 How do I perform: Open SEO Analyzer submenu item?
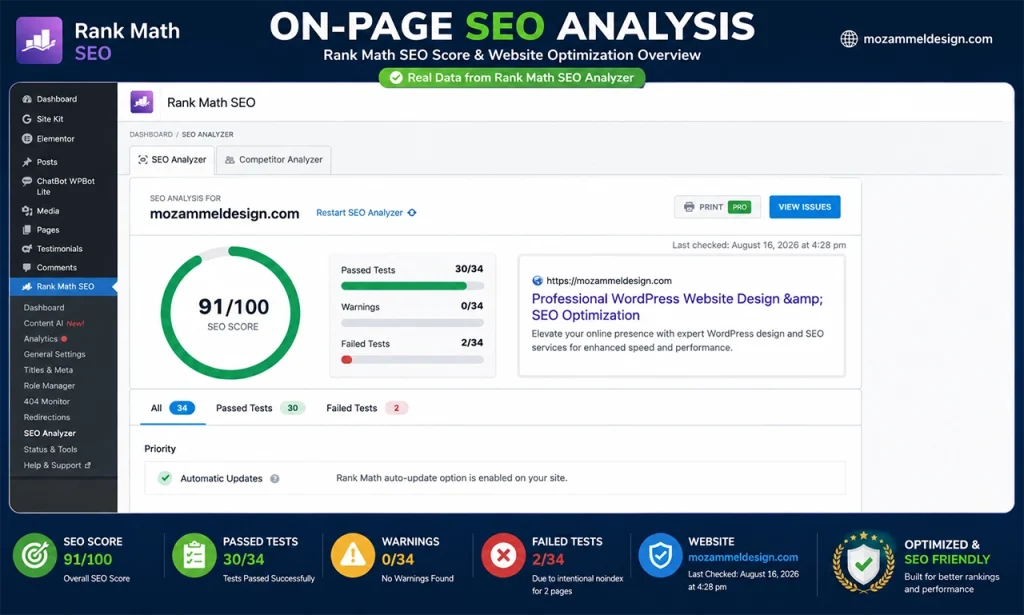coord(50,434)
